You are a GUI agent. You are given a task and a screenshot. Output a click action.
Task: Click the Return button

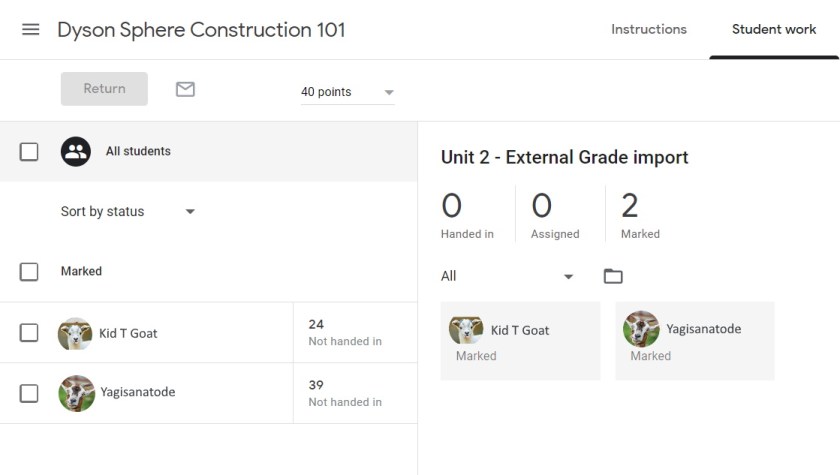tap(104, 89)
